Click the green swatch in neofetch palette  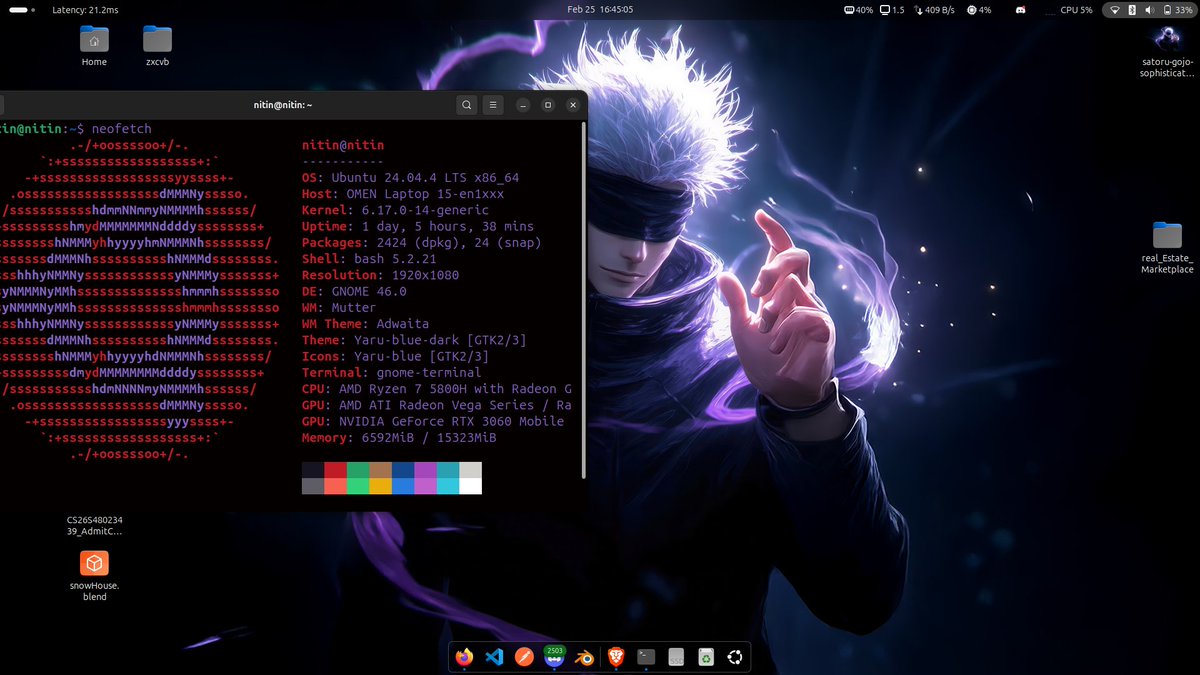point(357,470)
